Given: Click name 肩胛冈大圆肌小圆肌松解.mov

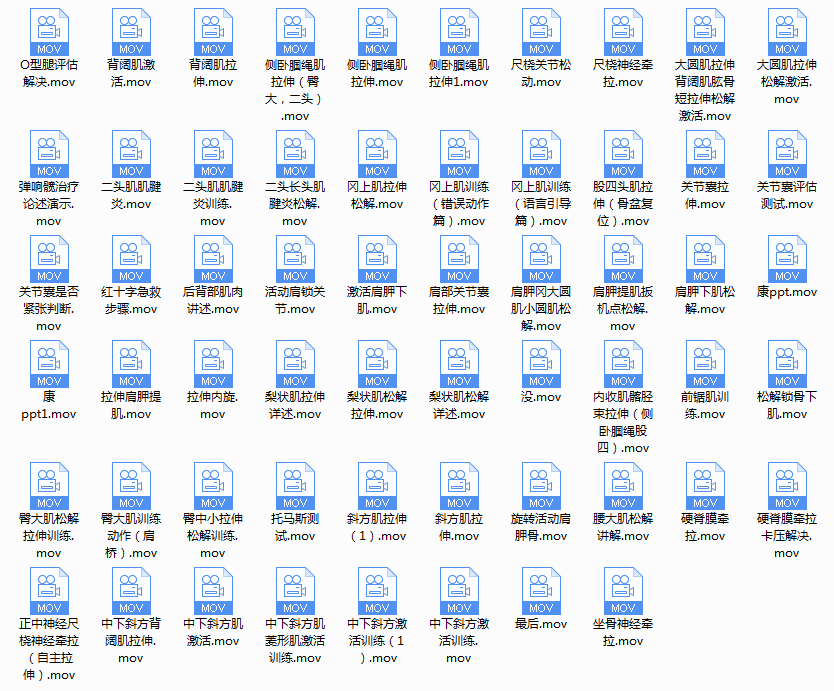Looking at the screenshot, I should coord(541,309).
